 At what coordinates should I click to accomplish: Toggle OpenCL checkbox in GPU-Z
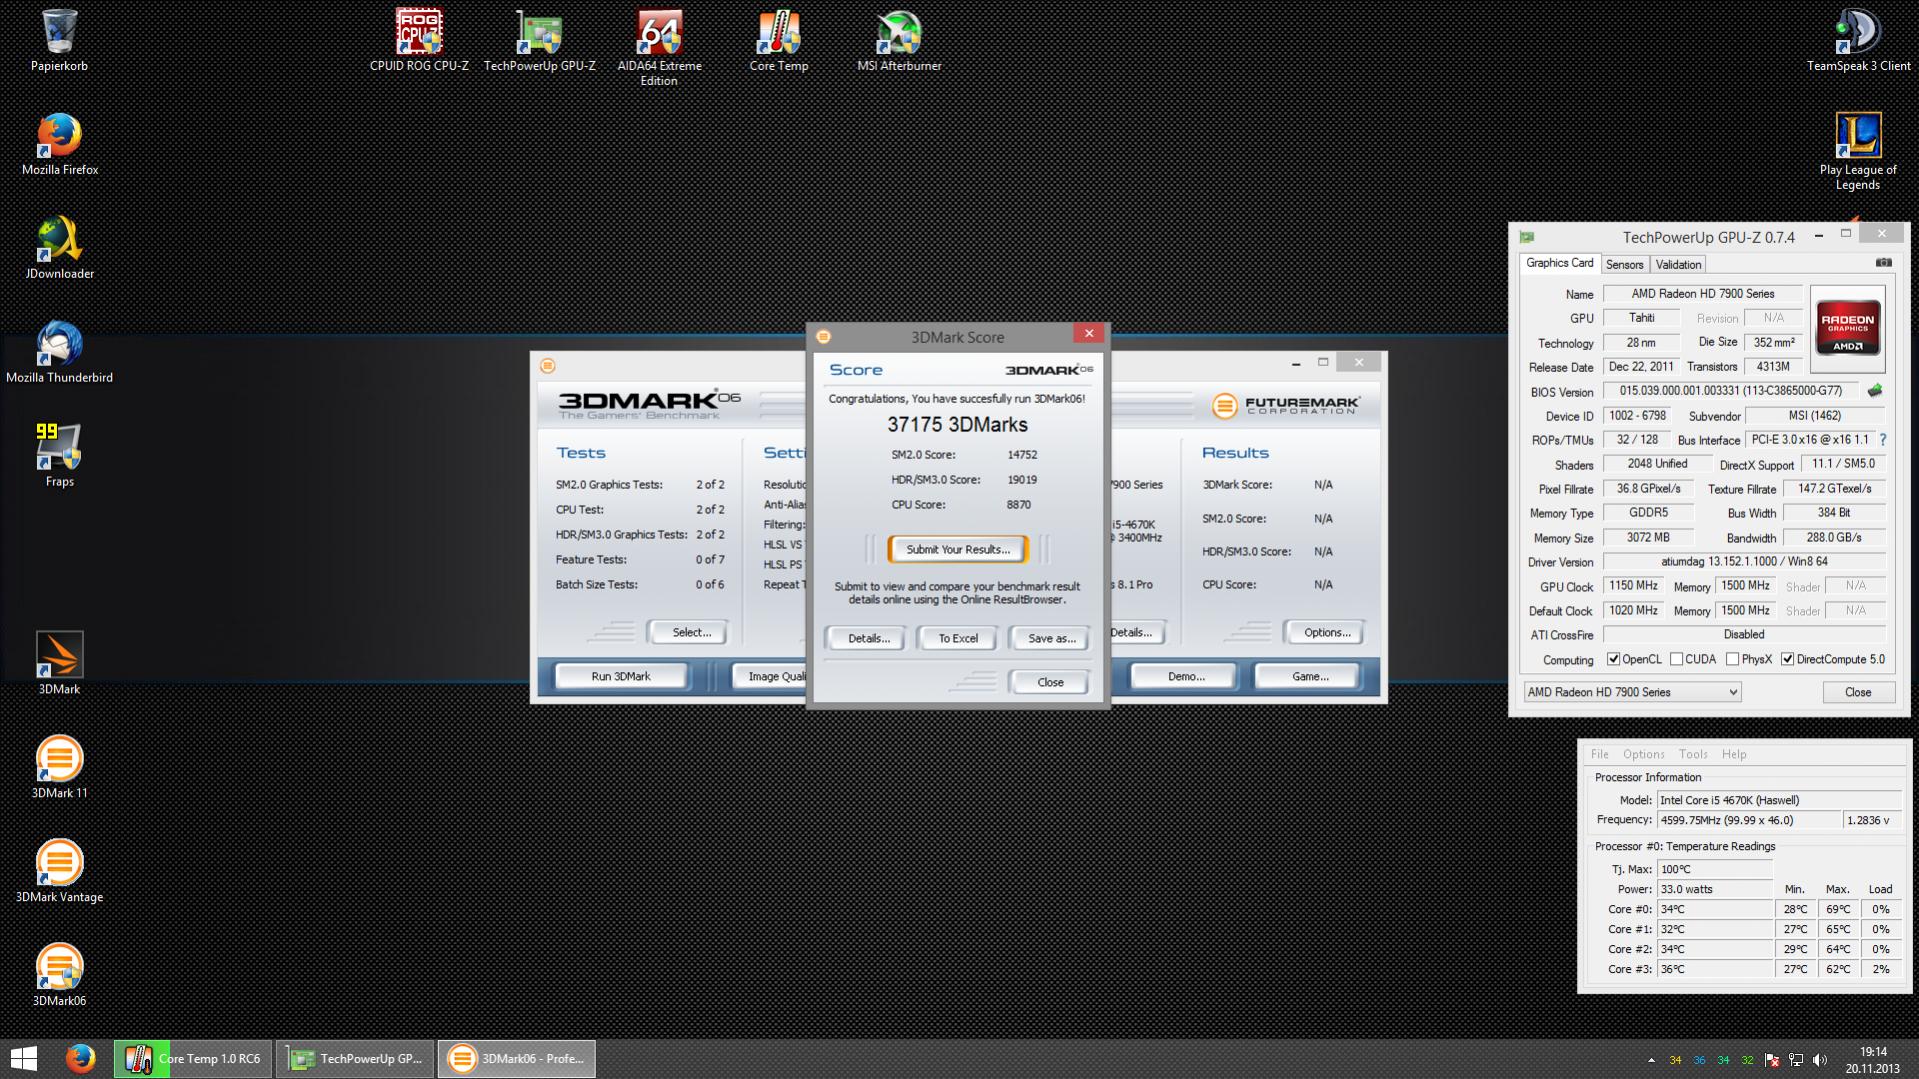coord(1613,659)
